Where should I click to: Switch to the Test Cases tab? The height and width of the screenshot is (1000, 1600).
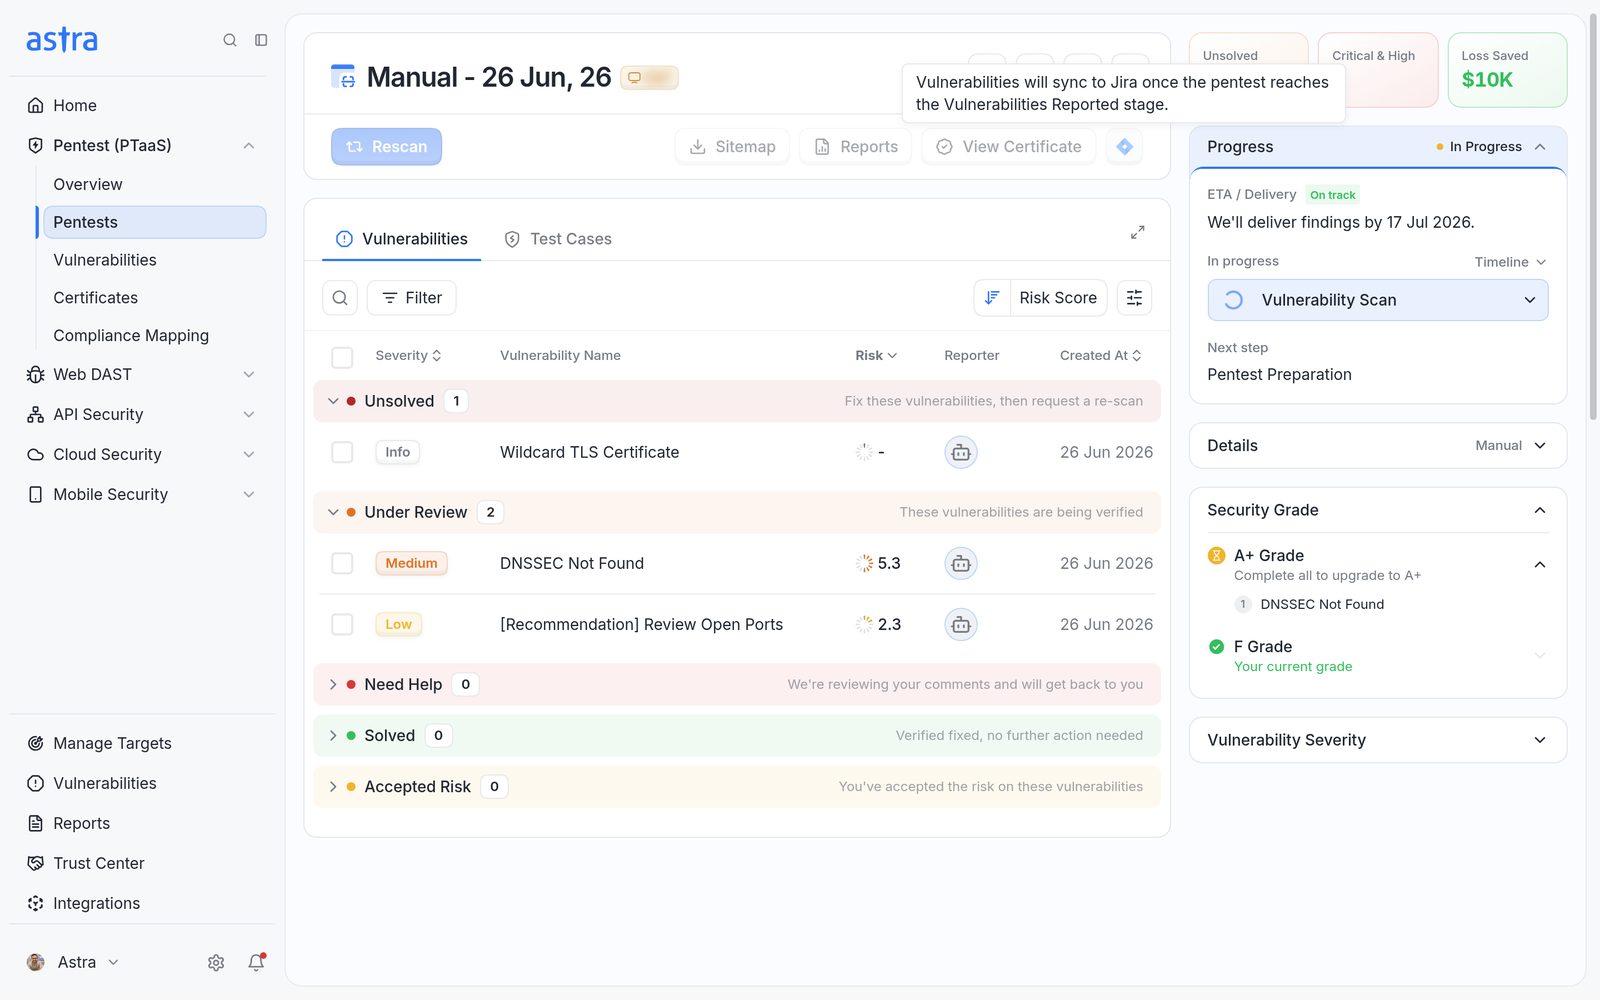(558, 239)
